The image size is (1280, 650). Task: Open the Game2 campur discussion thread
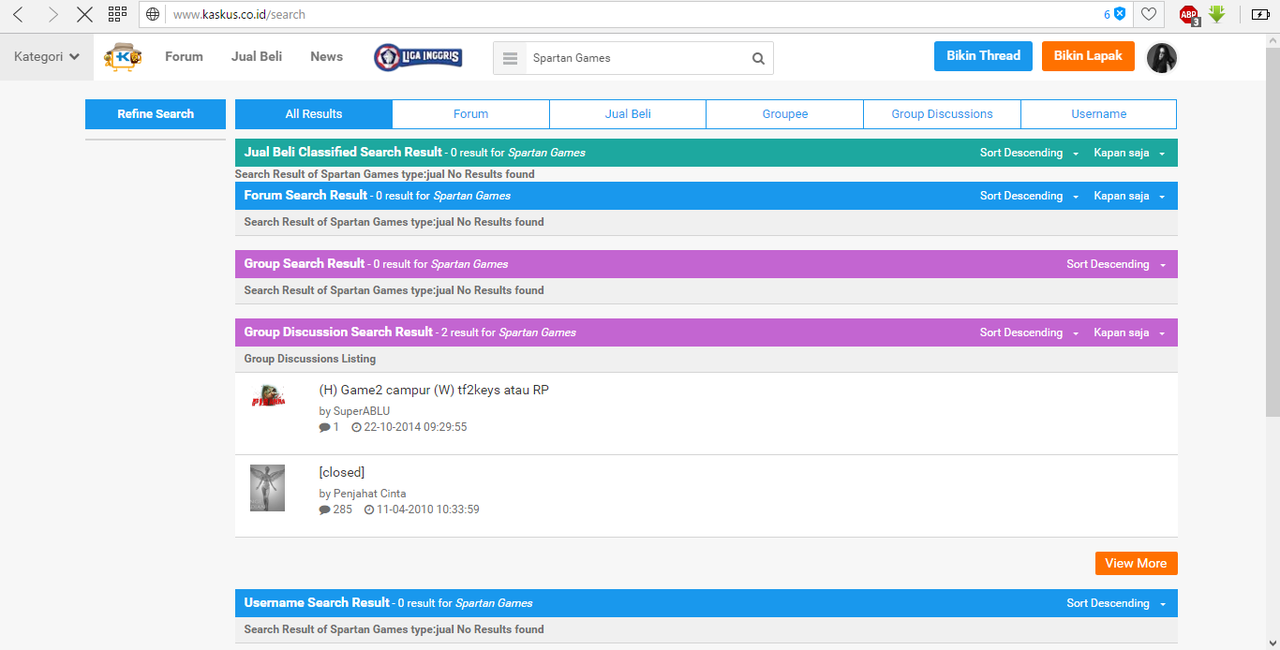pyautogui.click(x=433, y=390)
